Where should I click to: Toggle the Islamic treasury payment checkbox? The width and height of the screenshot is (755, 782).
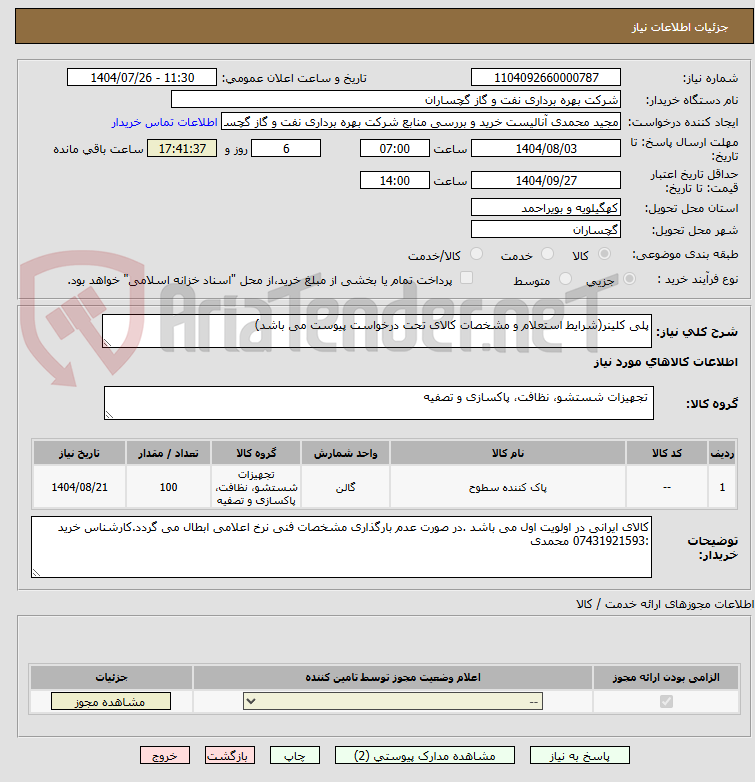[x=466, y=278]
